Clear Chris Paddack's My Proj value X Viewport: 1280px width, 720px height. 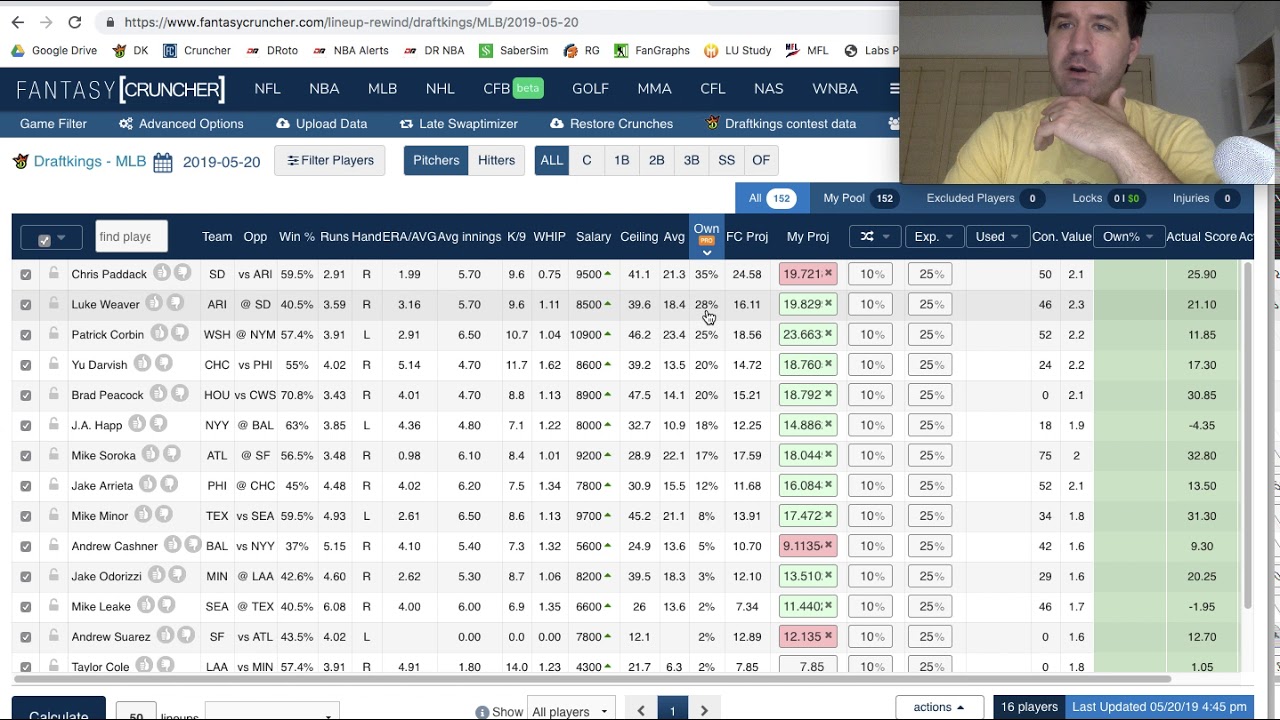pyautogui.click(x=828, y=273)
